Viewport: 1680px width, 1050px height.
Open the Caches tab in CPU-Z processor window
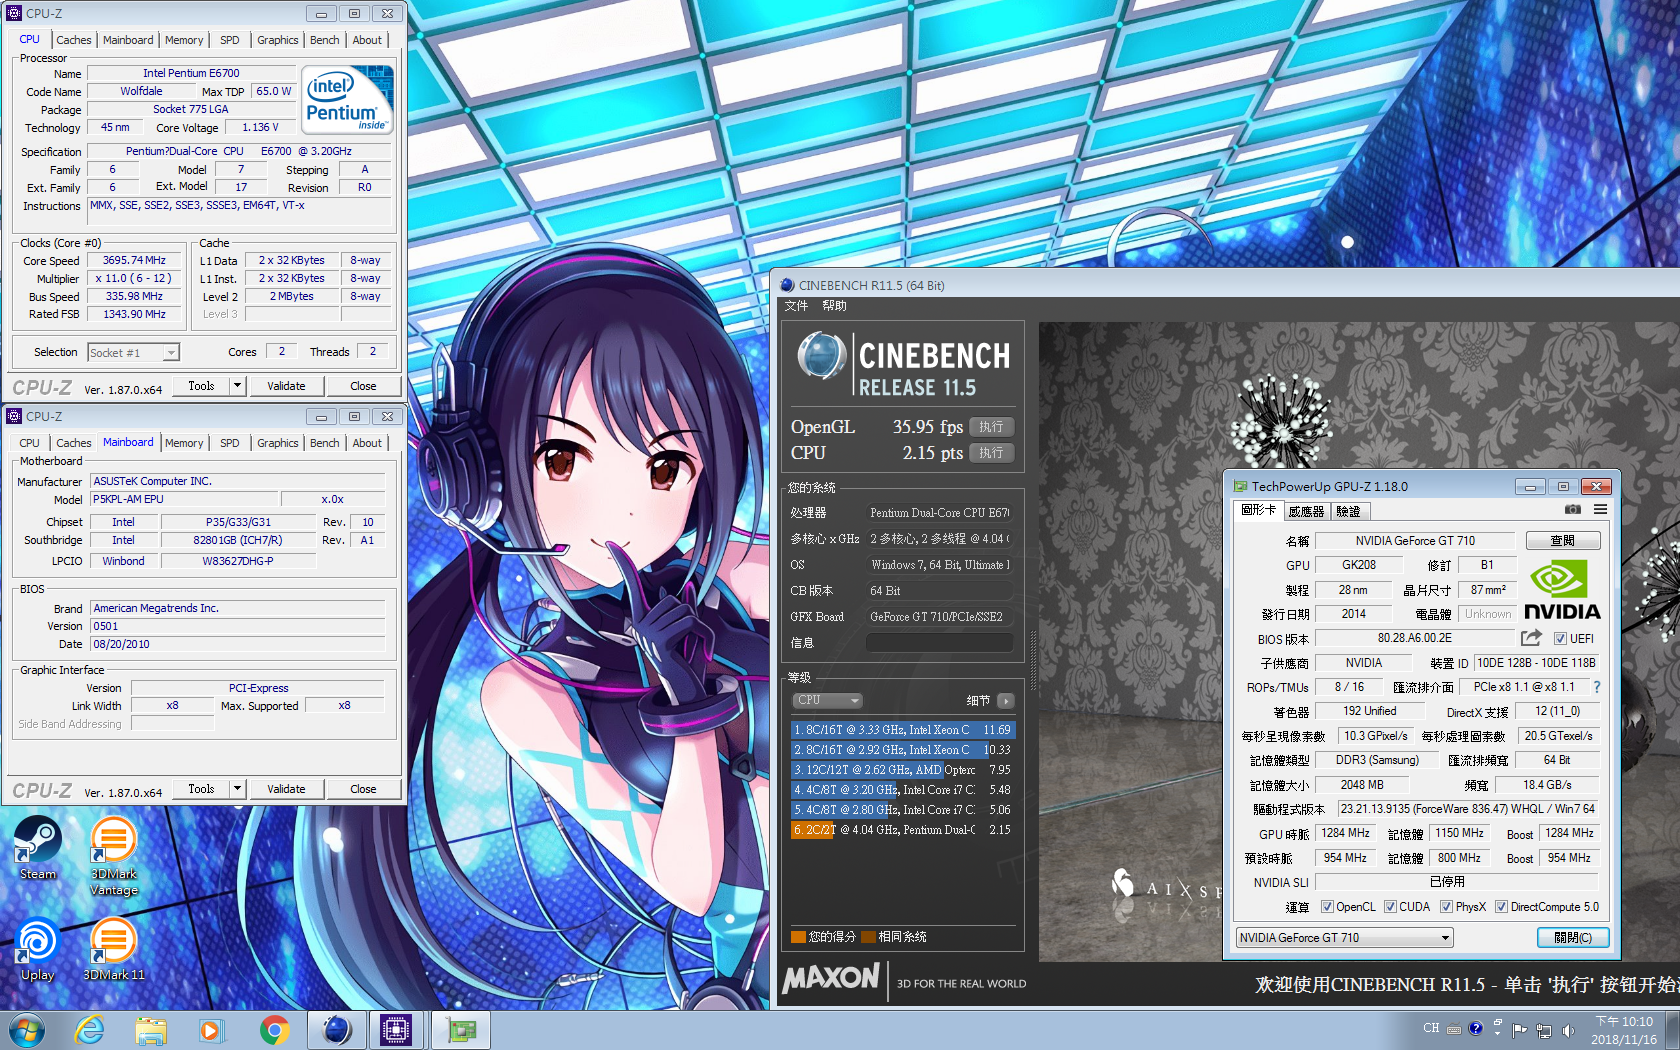pyautogui.click(x=74, y=40)
